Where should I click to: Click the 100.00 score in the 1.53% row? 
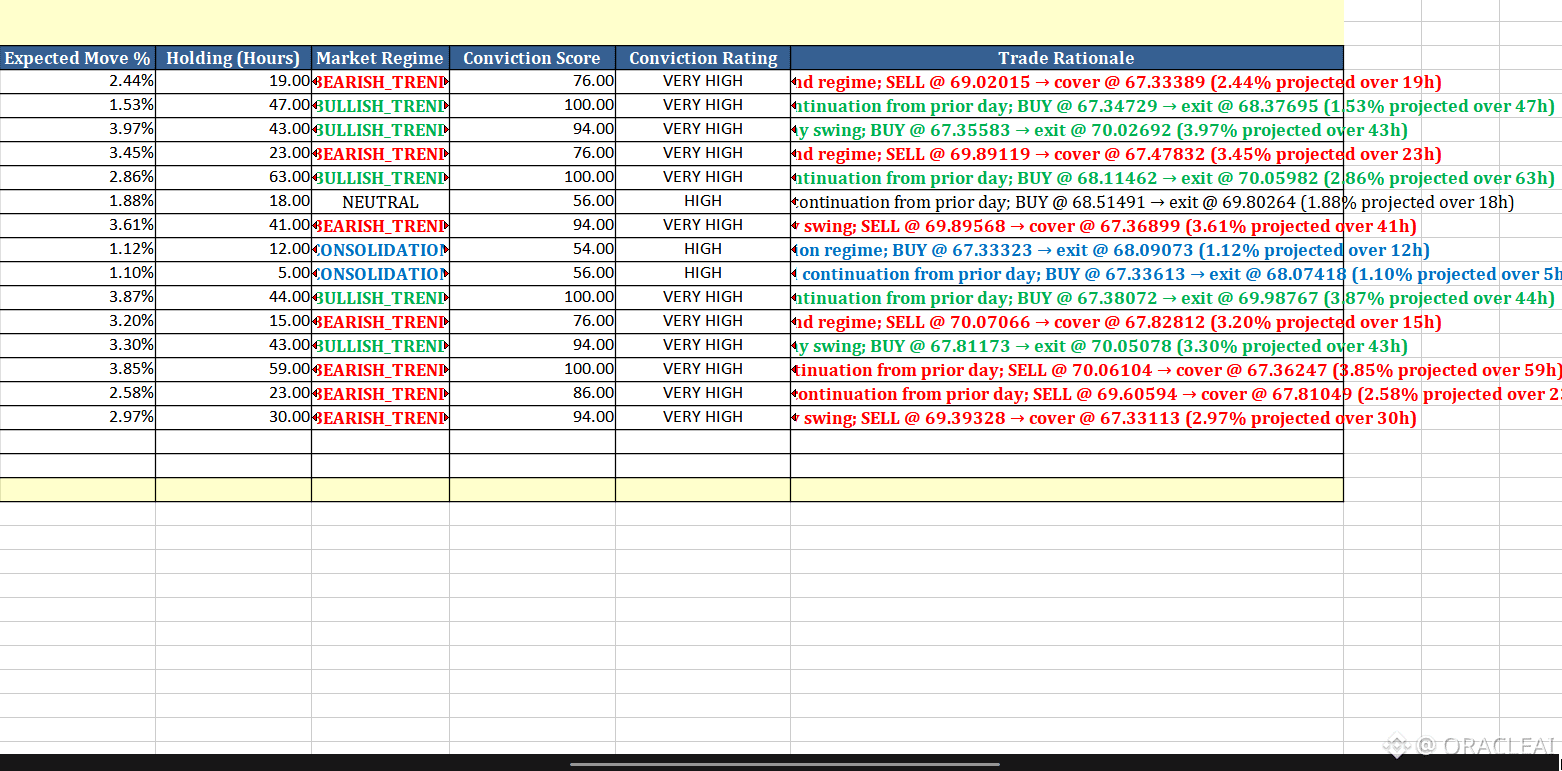point(532,106)
